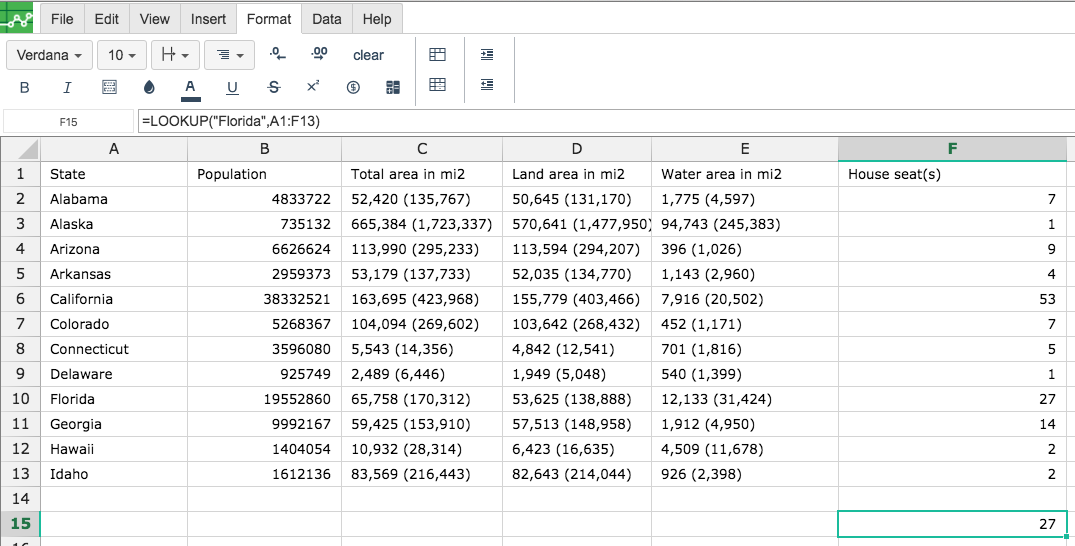Click the increase decimal places icon

(319, 54)
